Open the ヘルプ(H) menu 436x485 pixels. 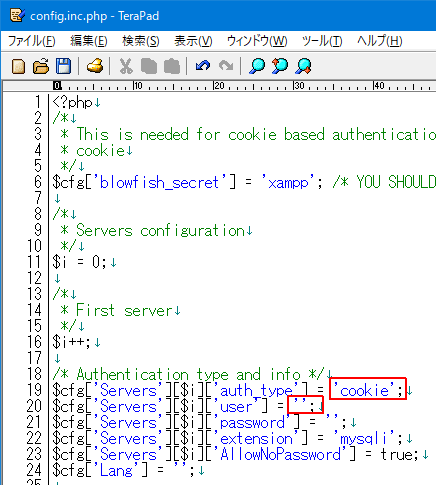(380, 41)
